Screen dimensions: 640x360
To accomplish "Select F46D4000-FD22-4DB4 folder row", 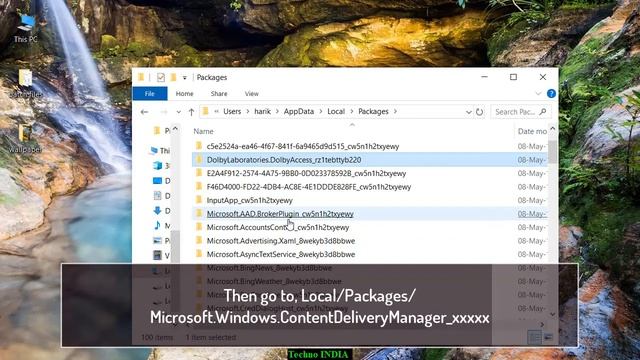I will (369, 187).
